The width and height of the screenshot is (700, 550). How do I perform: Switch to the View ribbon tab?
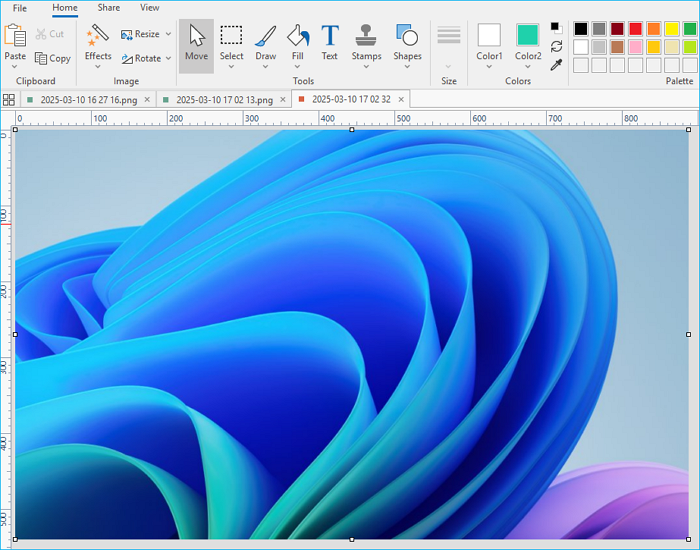(149, 8)
